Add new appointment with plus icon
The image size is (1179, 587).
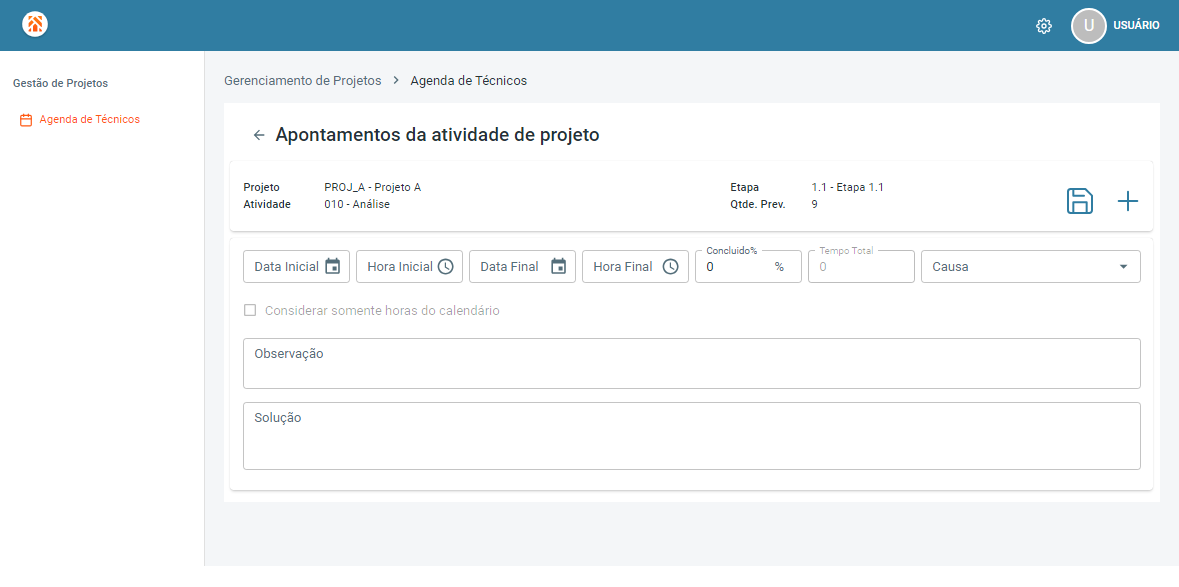pyautogui.click(x=1128, y=201)
